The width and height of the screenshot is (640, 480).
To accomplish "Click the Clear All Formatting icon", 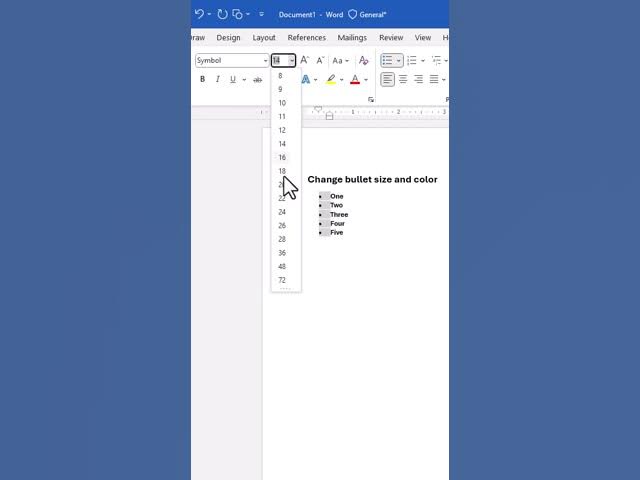I will pyautogui.click(x=363, y=60).
